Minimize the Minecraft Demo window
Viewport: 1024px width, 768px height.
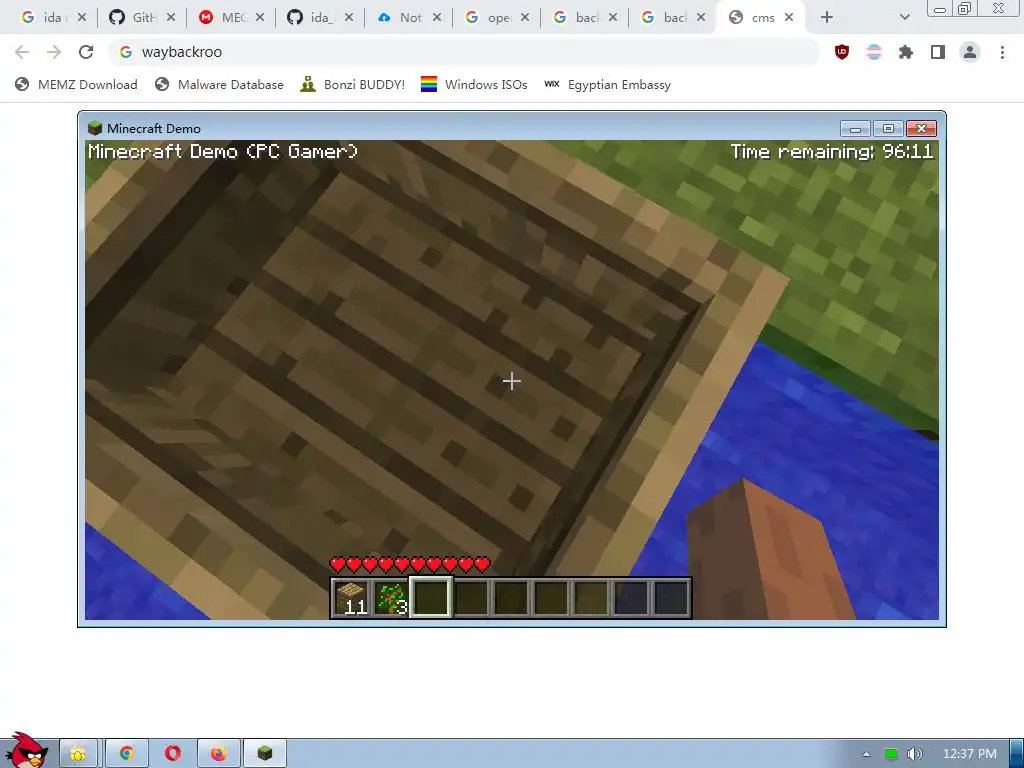click(855, 129)
